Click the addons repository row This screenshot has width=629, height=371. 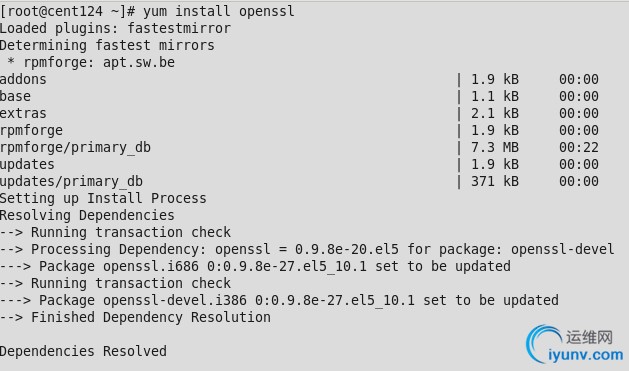coord(299,79)
